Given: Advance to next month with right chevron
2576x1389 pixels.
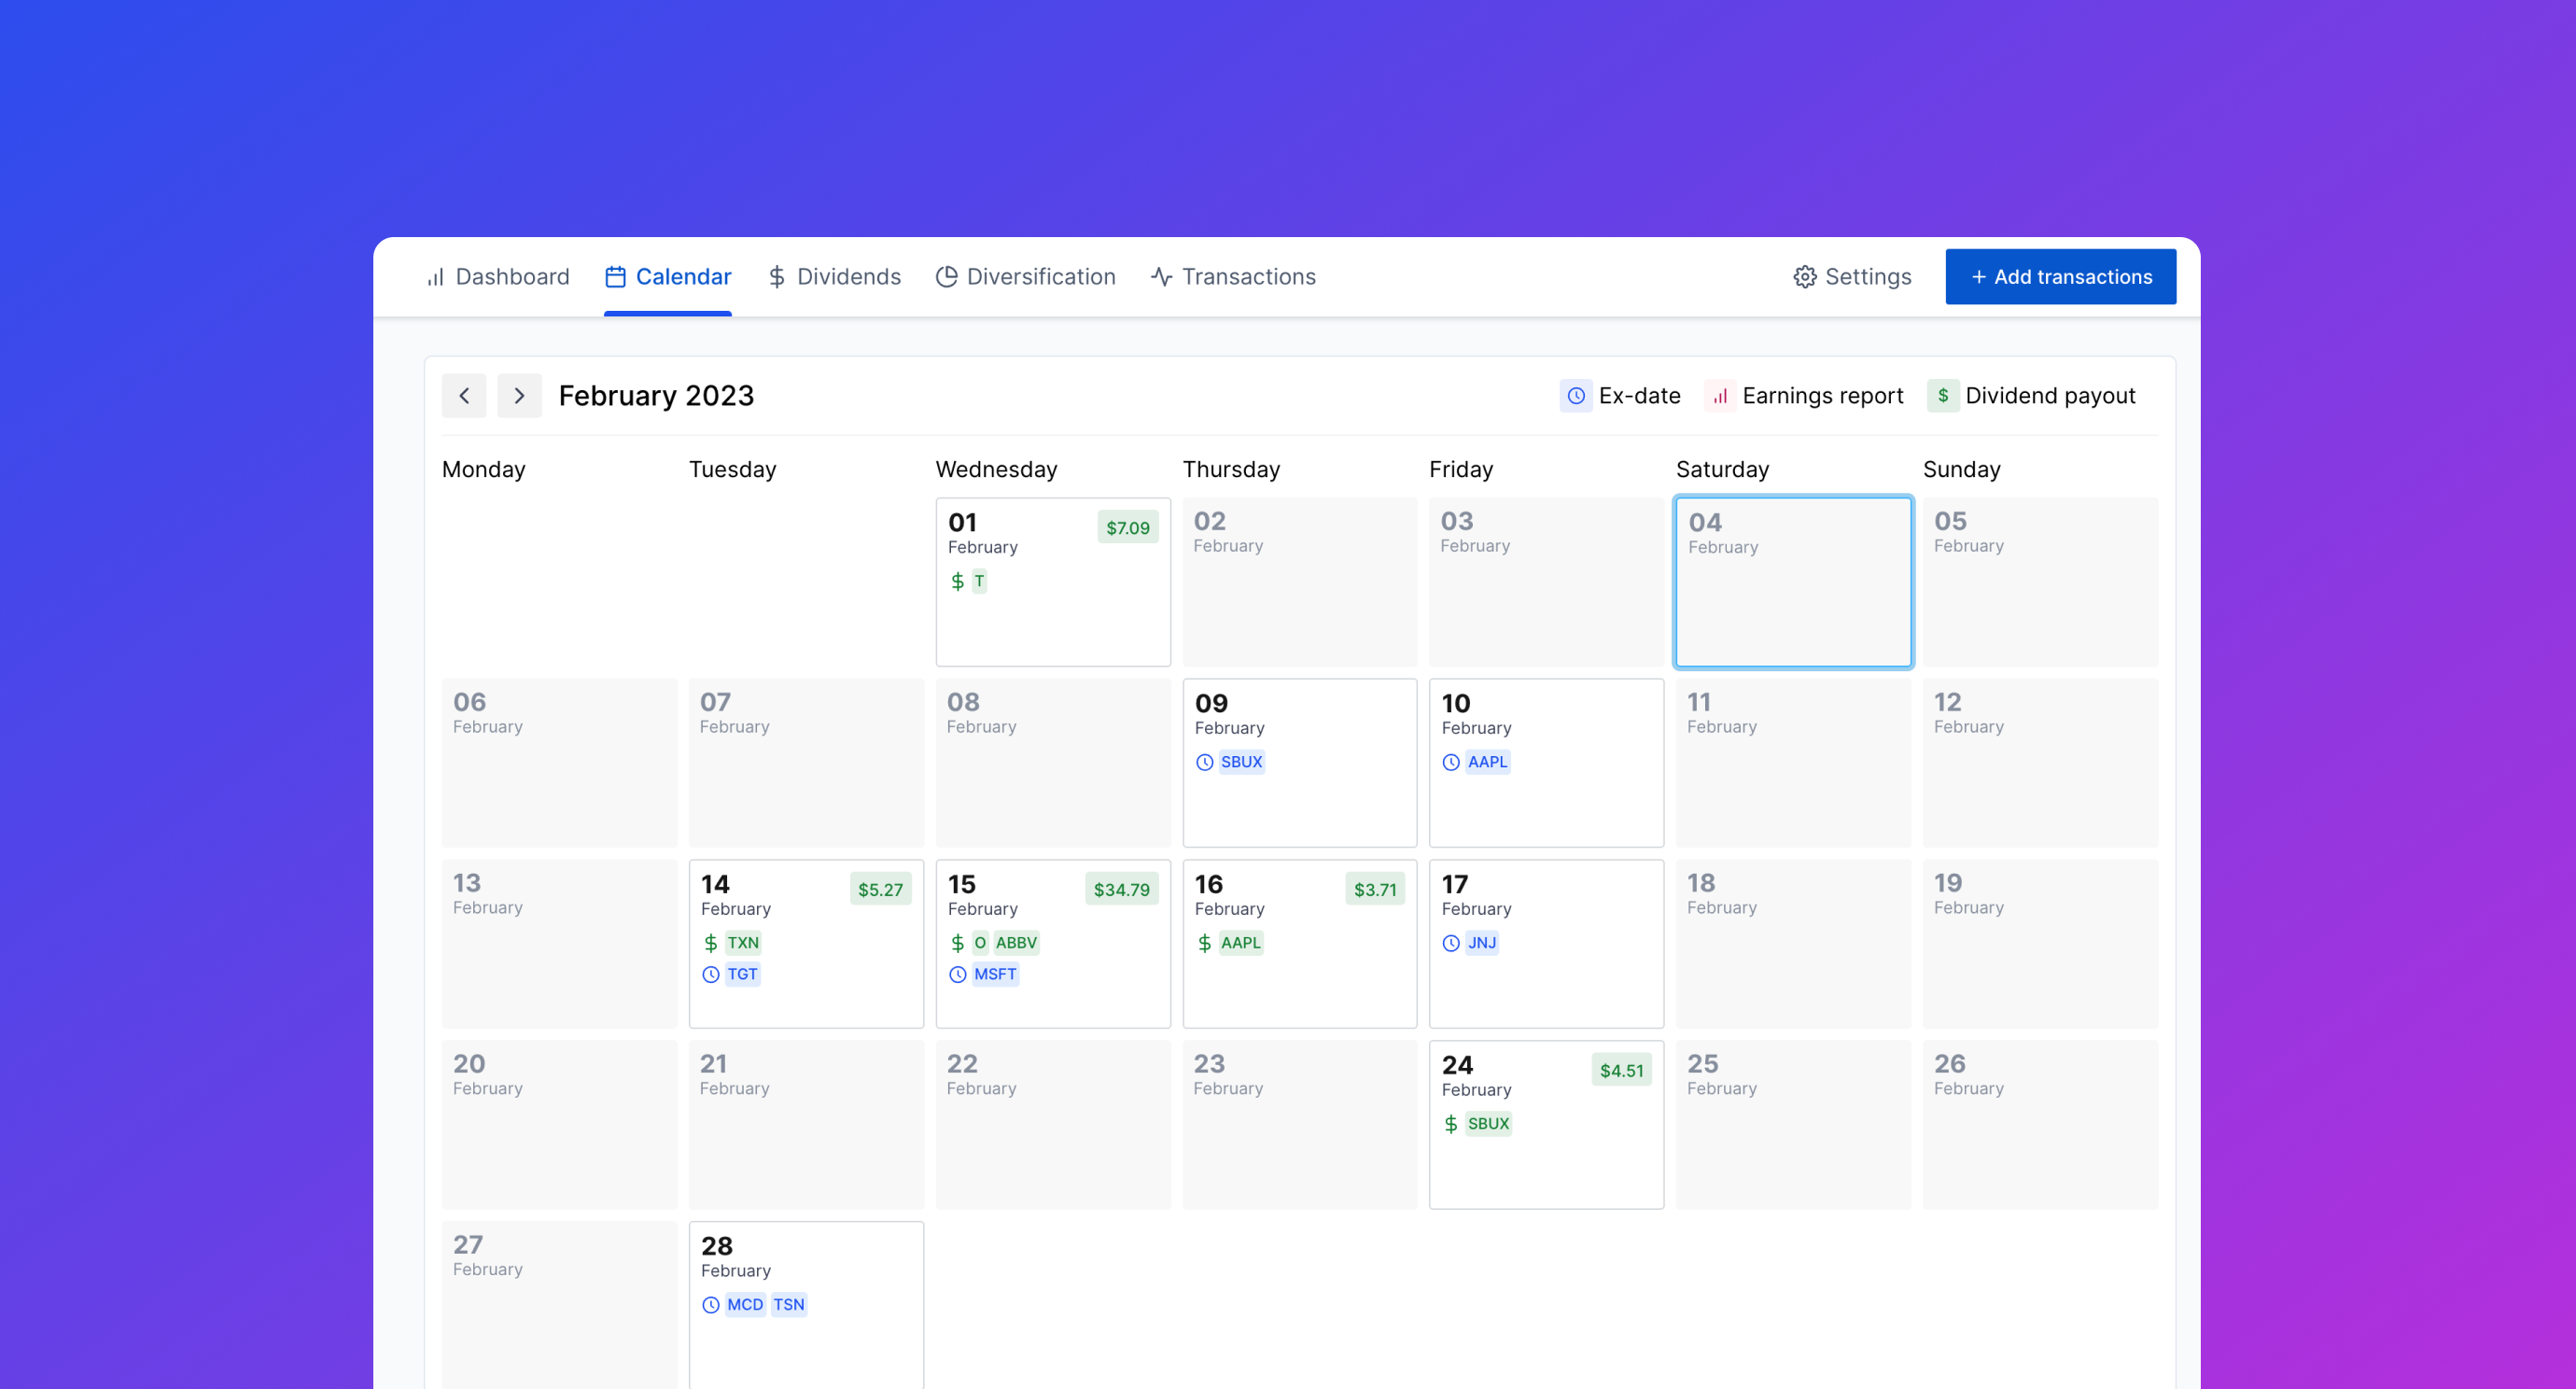Looking at the screenshot, I should coord(519,396).
